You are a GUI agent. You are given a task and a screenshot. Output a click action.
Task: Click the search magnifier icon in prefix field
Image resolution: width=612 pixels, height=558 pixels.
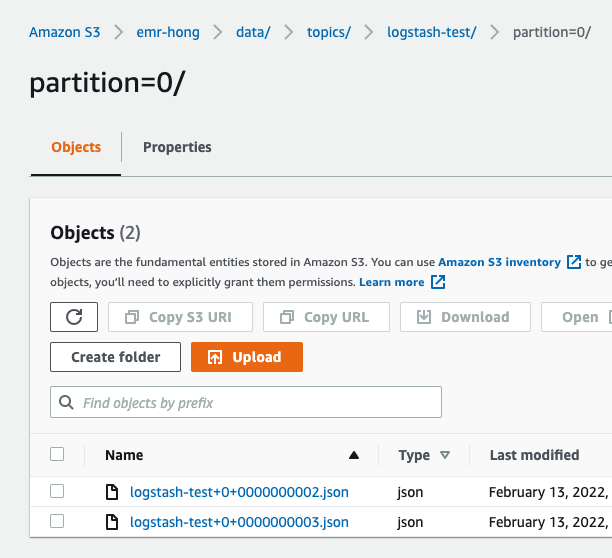pos(67,403)
